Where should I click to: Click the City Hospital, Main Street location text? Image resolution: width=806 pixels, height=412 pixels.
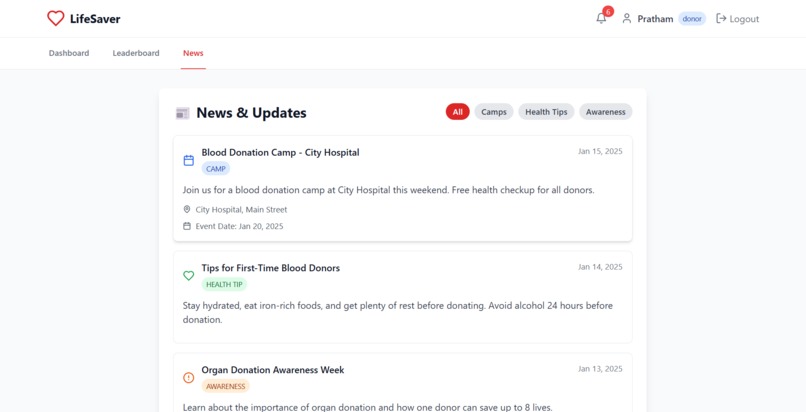[241, 210]
